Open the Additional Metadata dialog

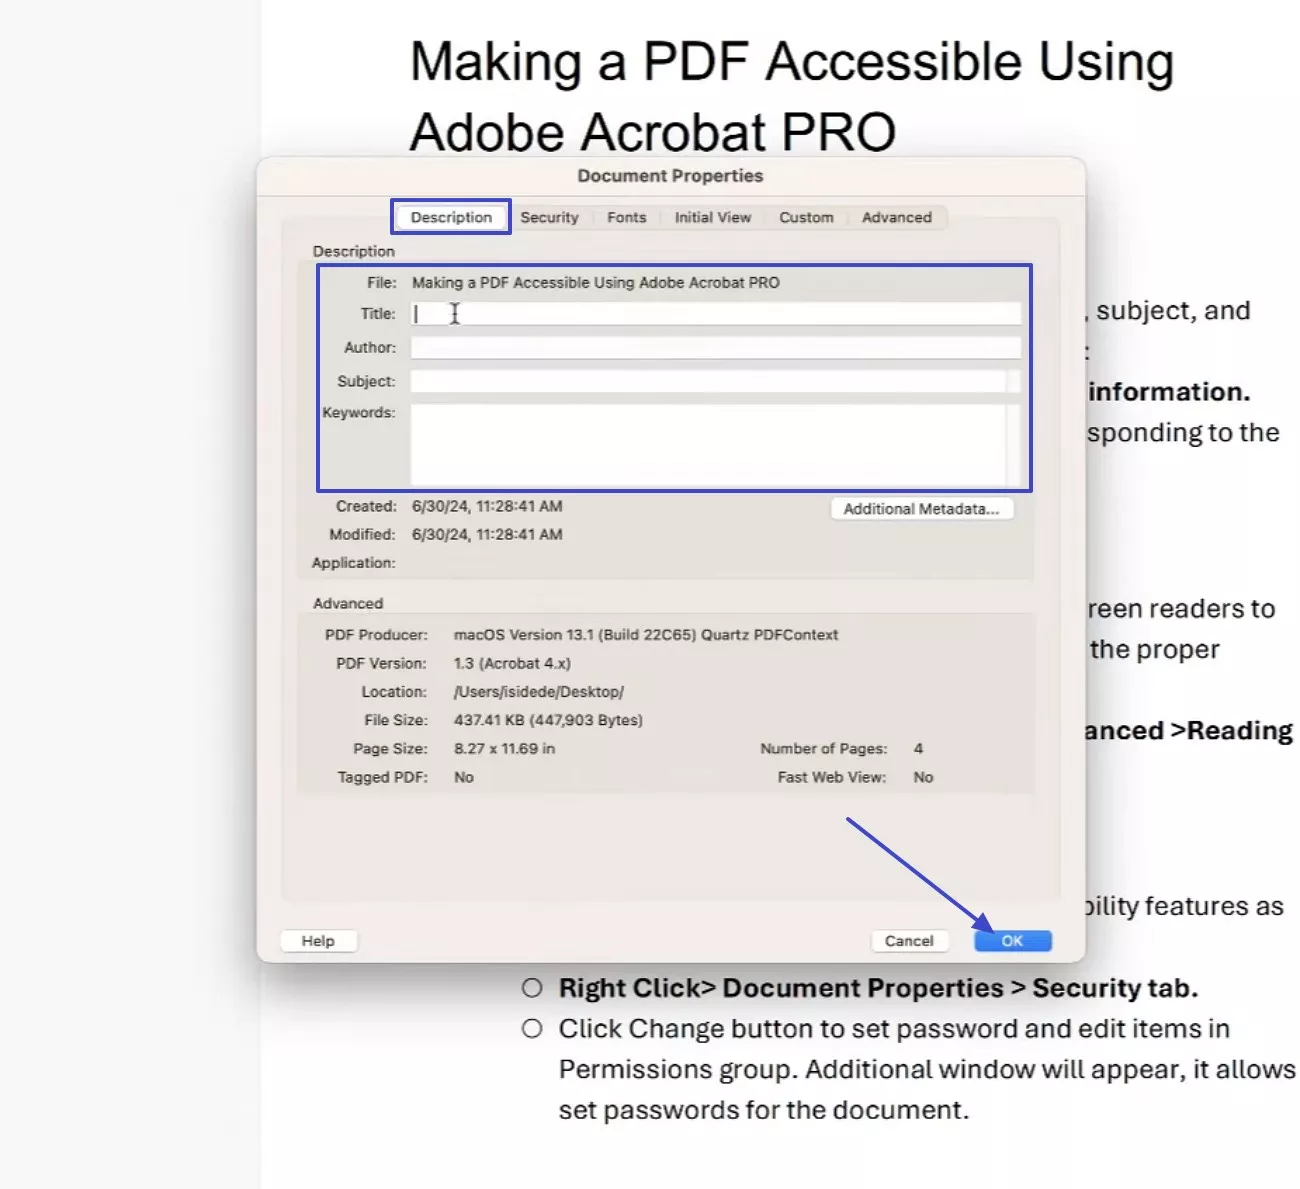click(x=922, y=508)
